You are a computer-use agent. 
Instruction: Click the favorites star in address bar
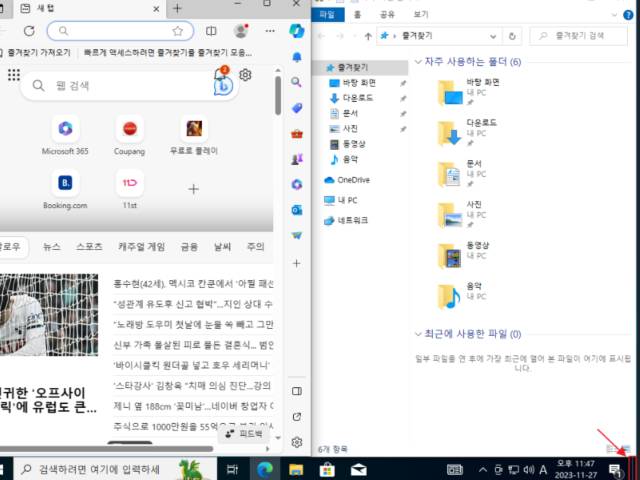click(x=177, y=31)
